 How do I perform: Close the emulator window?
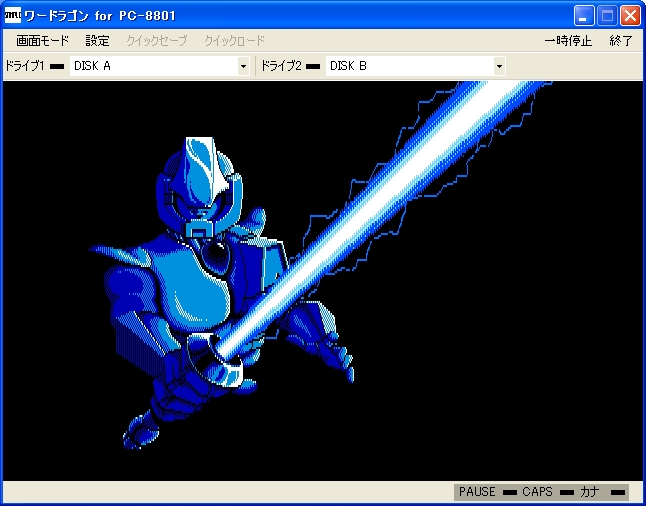[630, 16]
